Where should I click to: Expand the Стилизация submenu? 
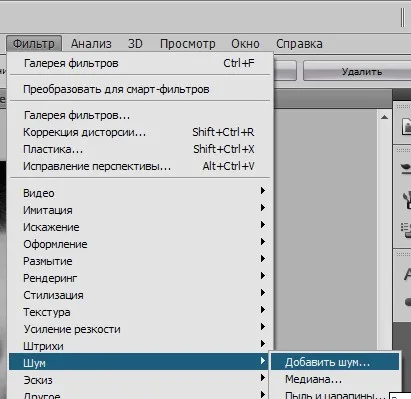point(140,295)
